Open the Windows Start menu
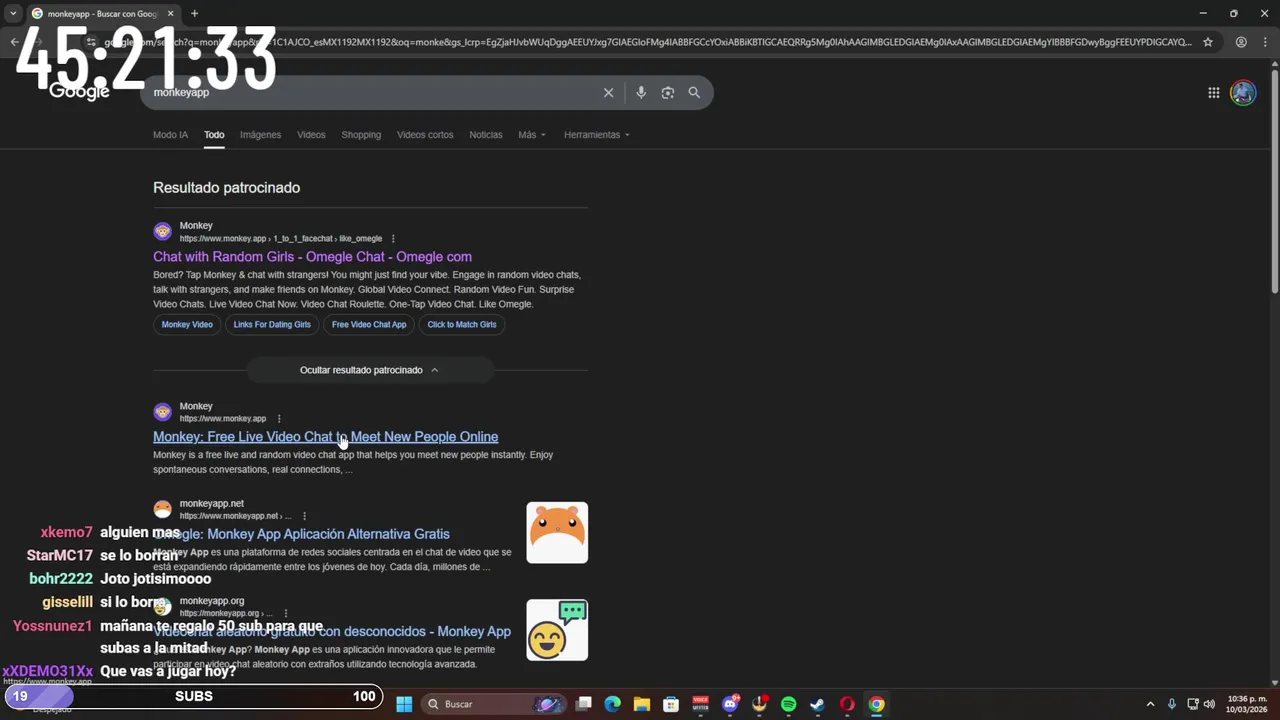This screenshot has height=720, width=1280. (404, 704)
